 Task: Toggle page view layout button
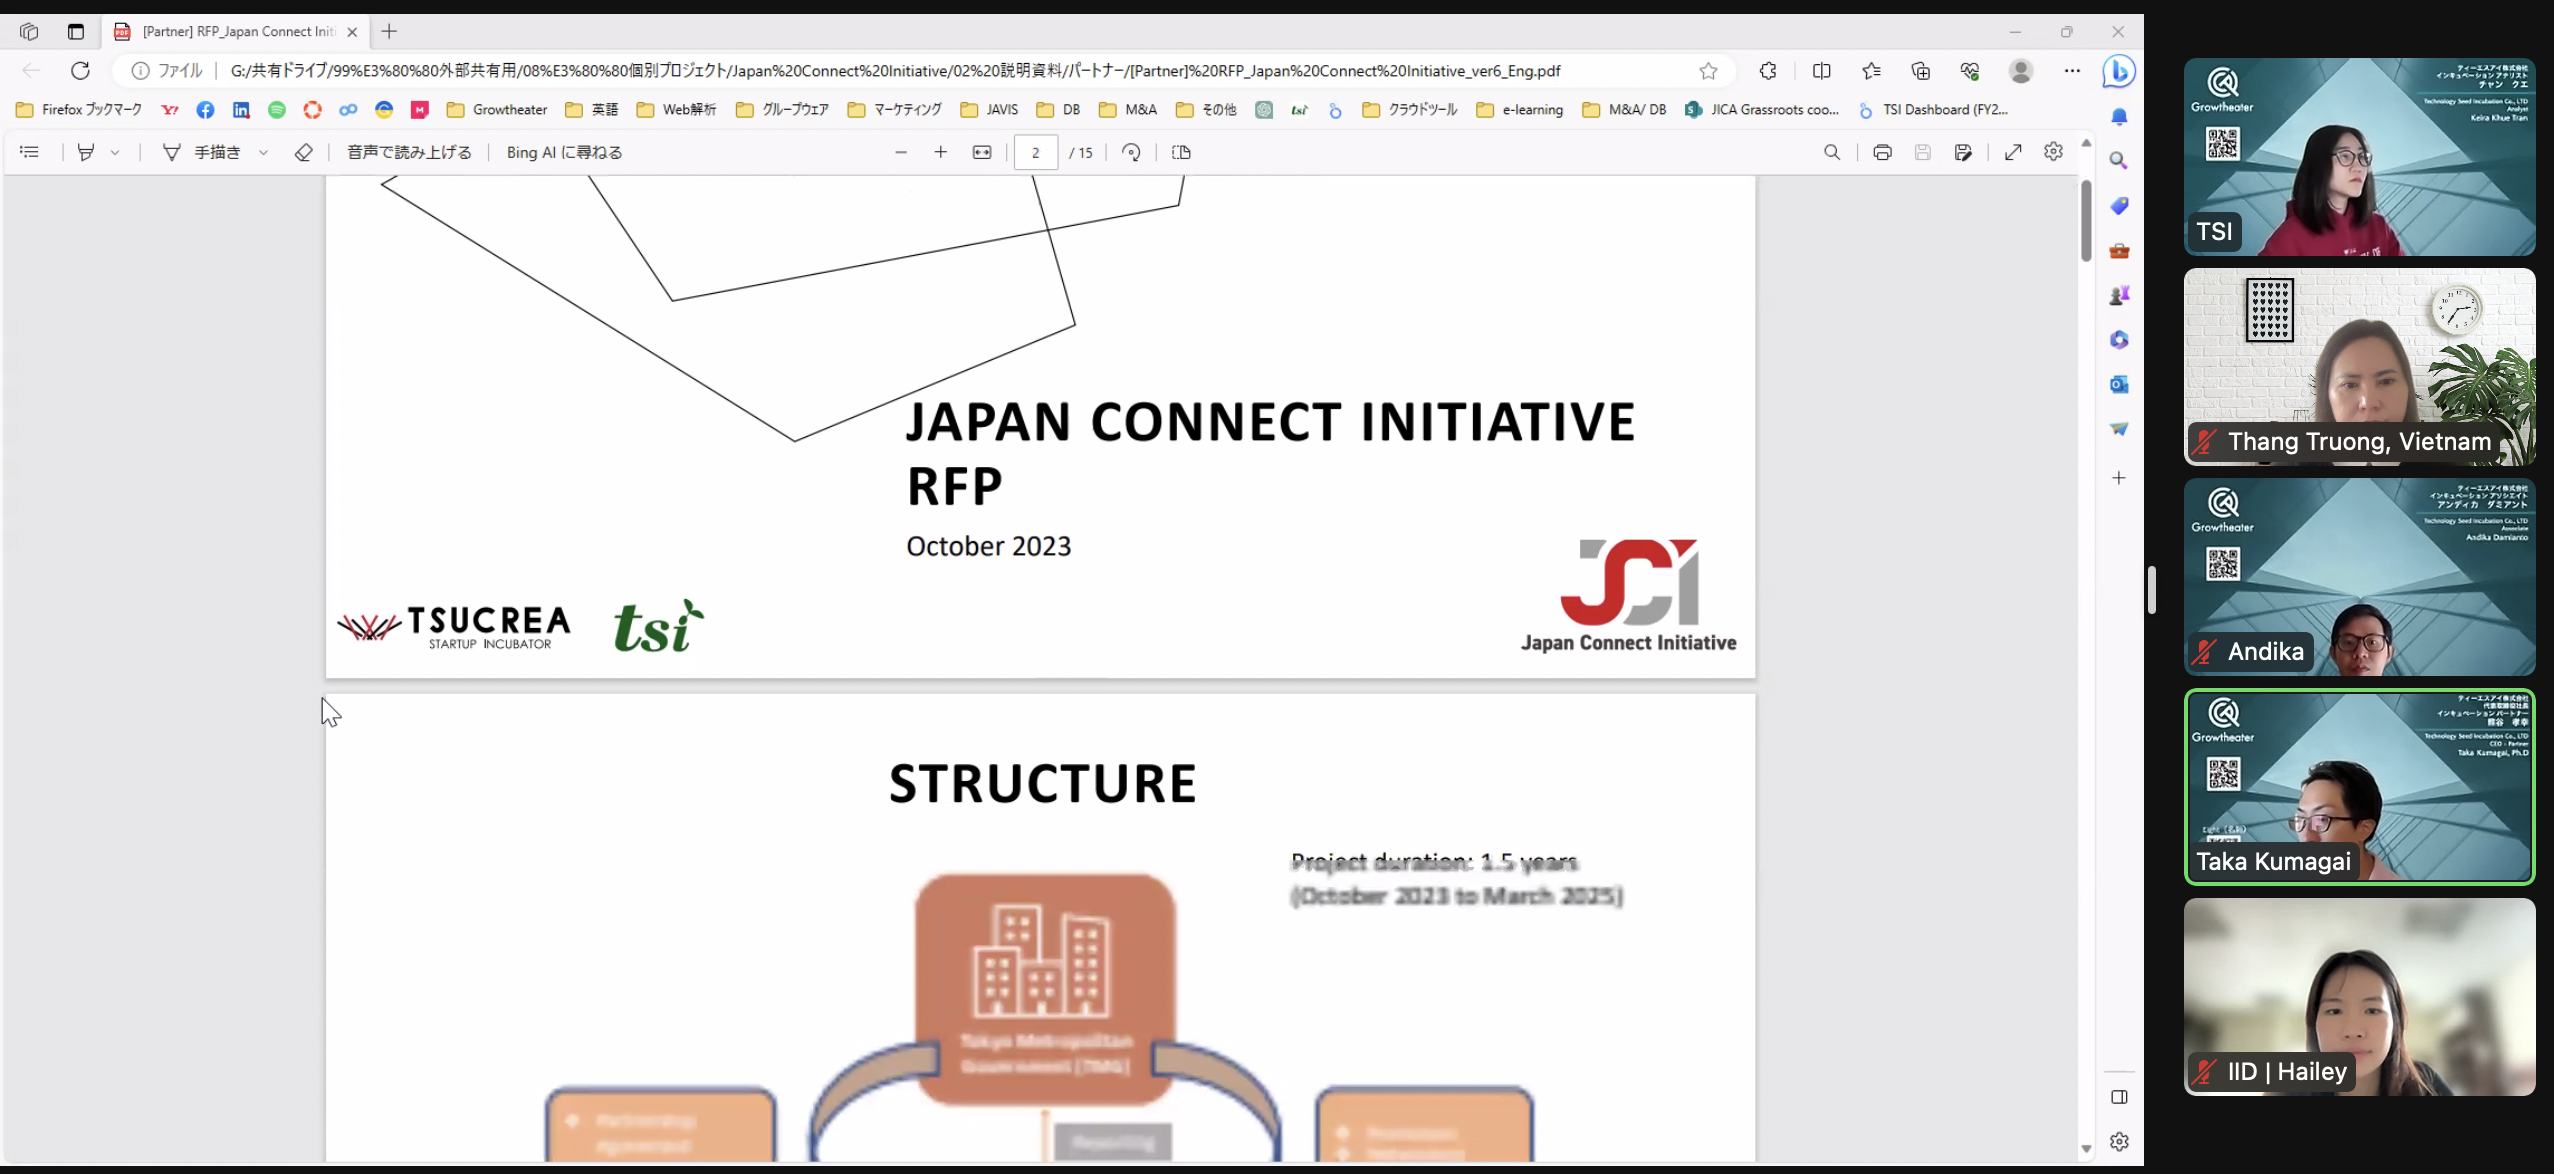click(x=1181, y=152)
